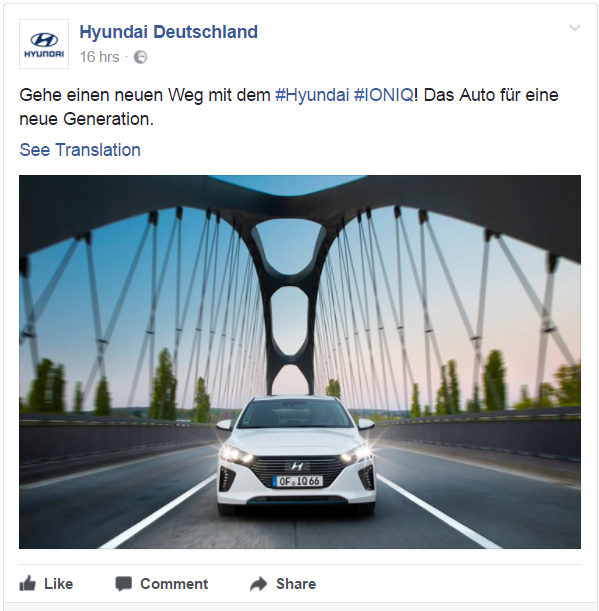Click the curved arrow Share icon
The width and height of the screenshot is (599, 611).
[x=258, y=584]
